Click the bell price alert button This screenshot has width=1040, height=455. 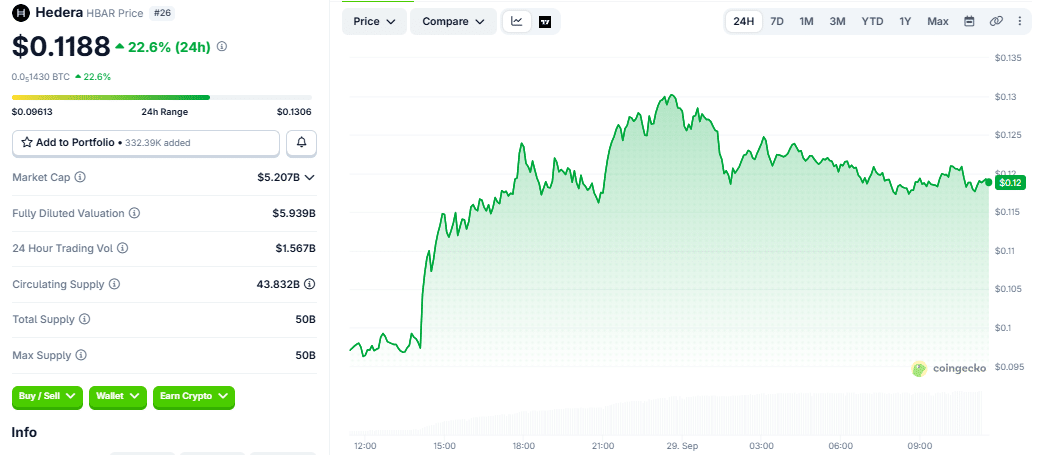tap(301, 143)
